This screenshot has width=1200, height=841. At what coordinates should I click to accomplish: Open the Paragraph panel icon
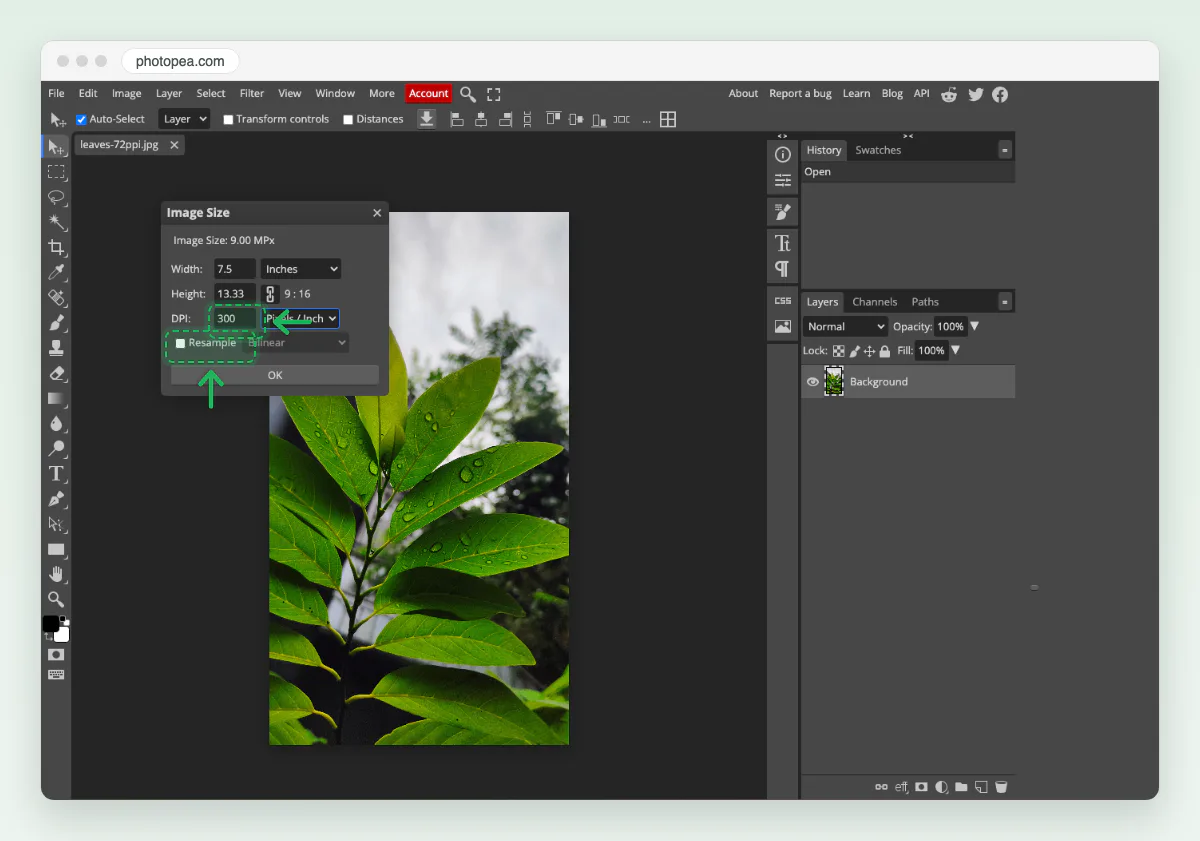click(x=782, y=268)
